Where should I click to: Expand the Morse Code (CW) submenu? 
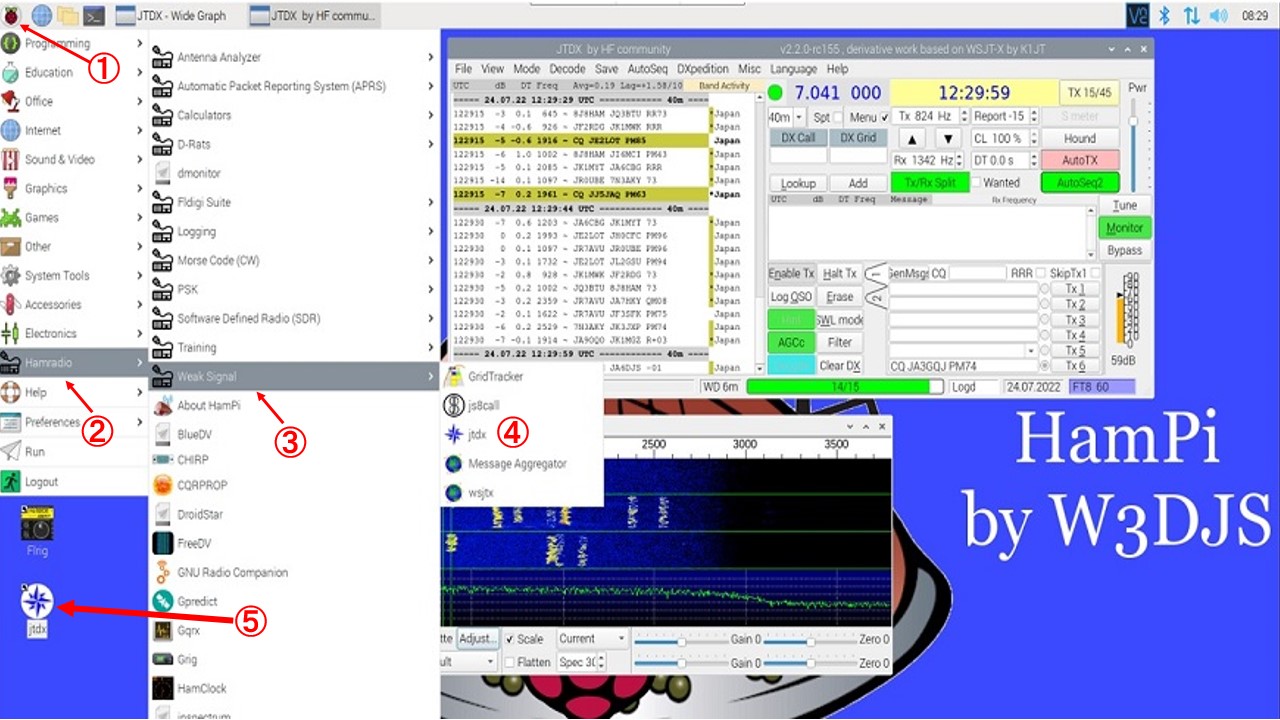(x=294, y=260)
